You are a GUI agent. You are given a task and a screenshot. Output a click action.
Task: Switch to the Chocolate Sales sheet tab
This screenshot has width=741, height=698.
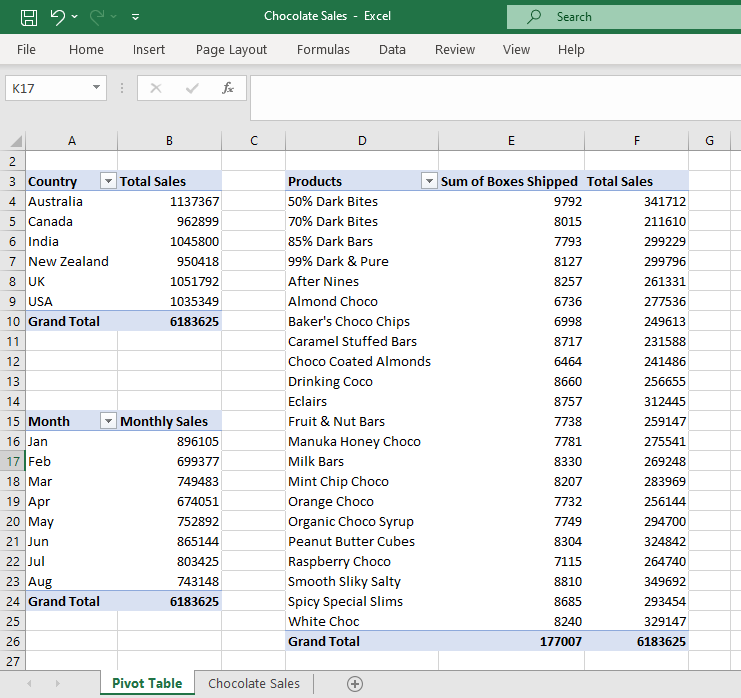click(x=254, y=683)
